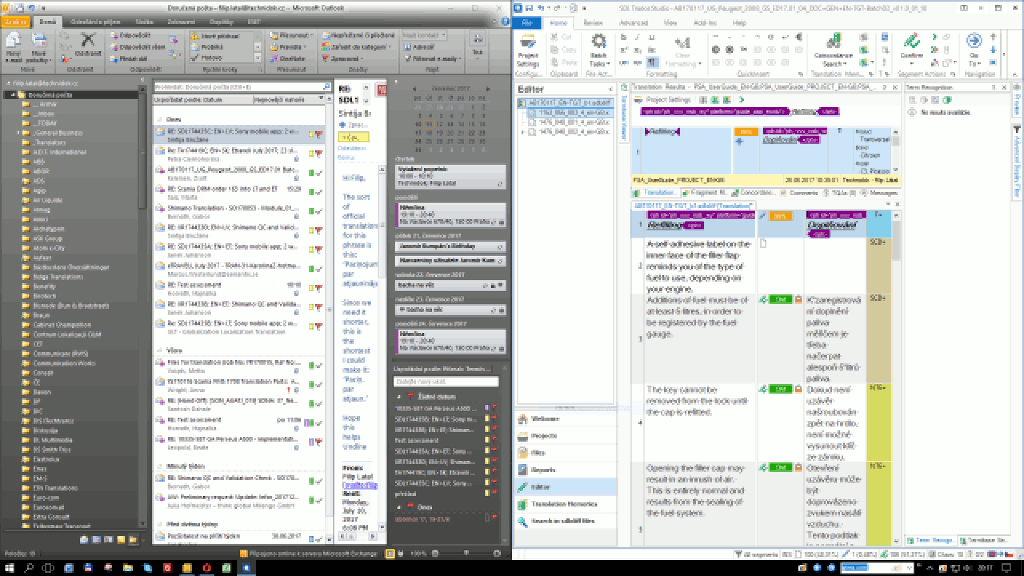Switch to Odesílání a příjem tab
This screenshot has height=576, width=1024.
93,22
